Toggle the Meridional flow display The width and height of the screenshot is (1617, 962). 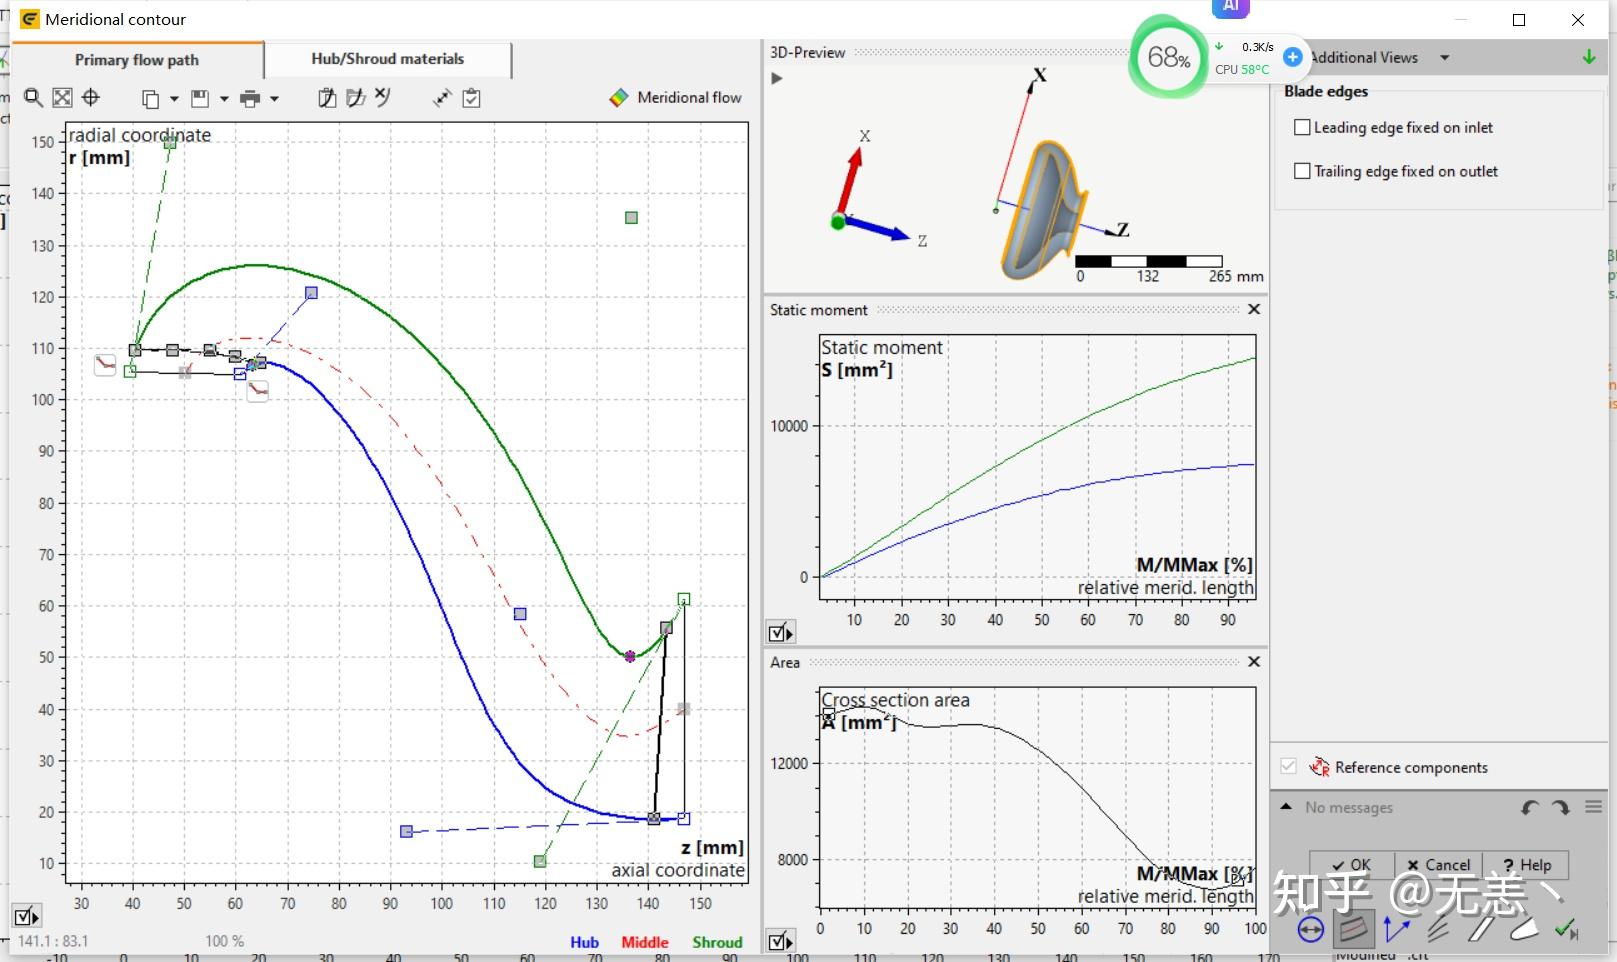click(x=675, y=97)
